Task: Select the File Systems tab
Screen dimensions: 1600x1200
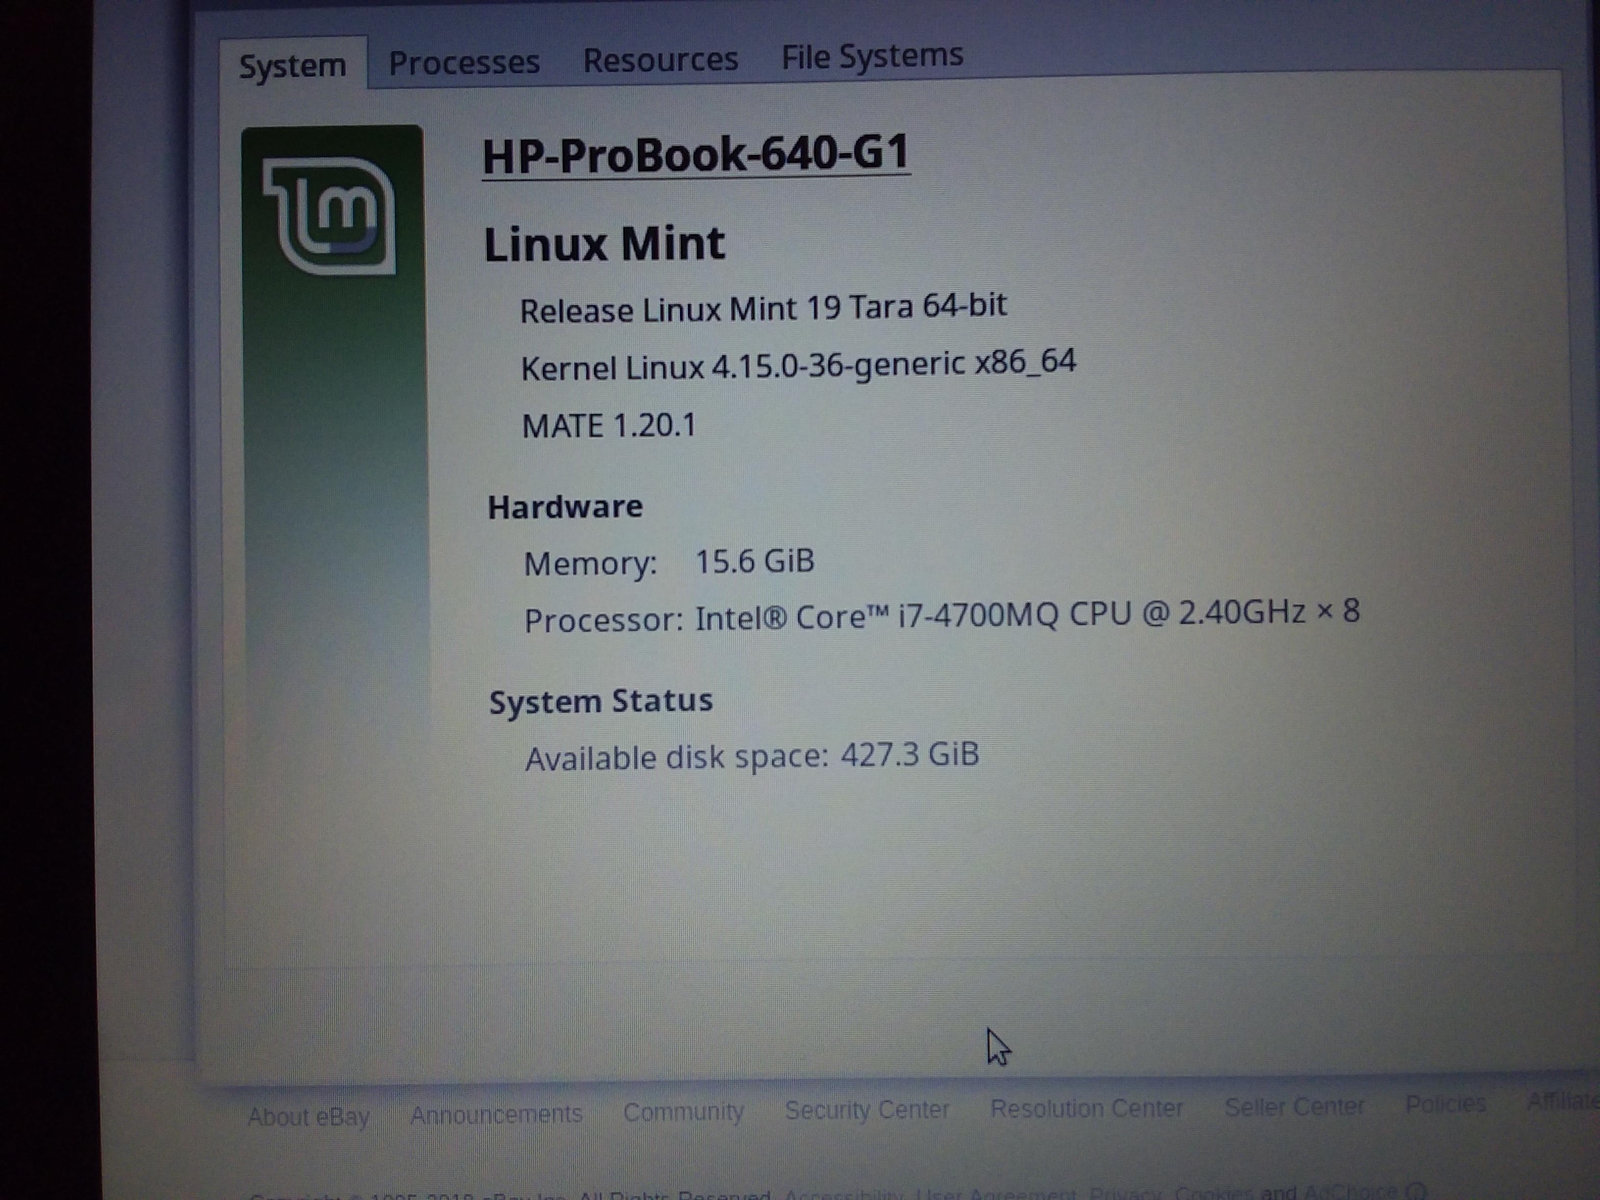Action: (x=872, y=57)
